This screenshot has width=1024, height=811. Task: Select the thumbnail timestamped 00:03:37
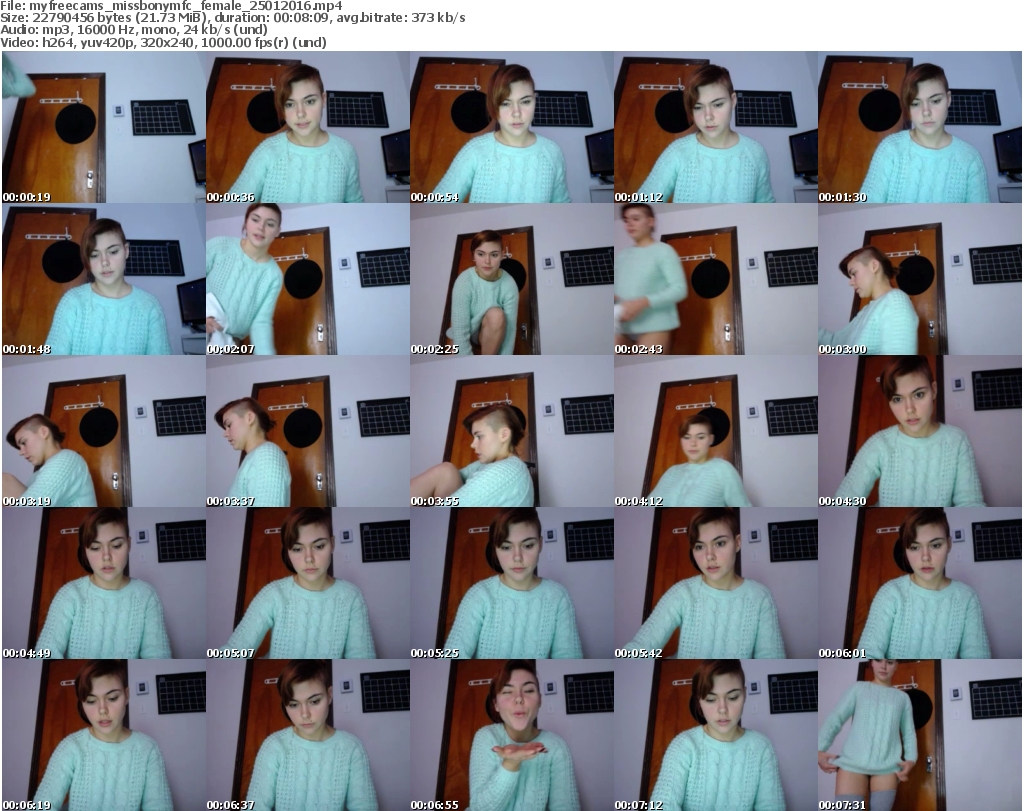click(308, 432)
